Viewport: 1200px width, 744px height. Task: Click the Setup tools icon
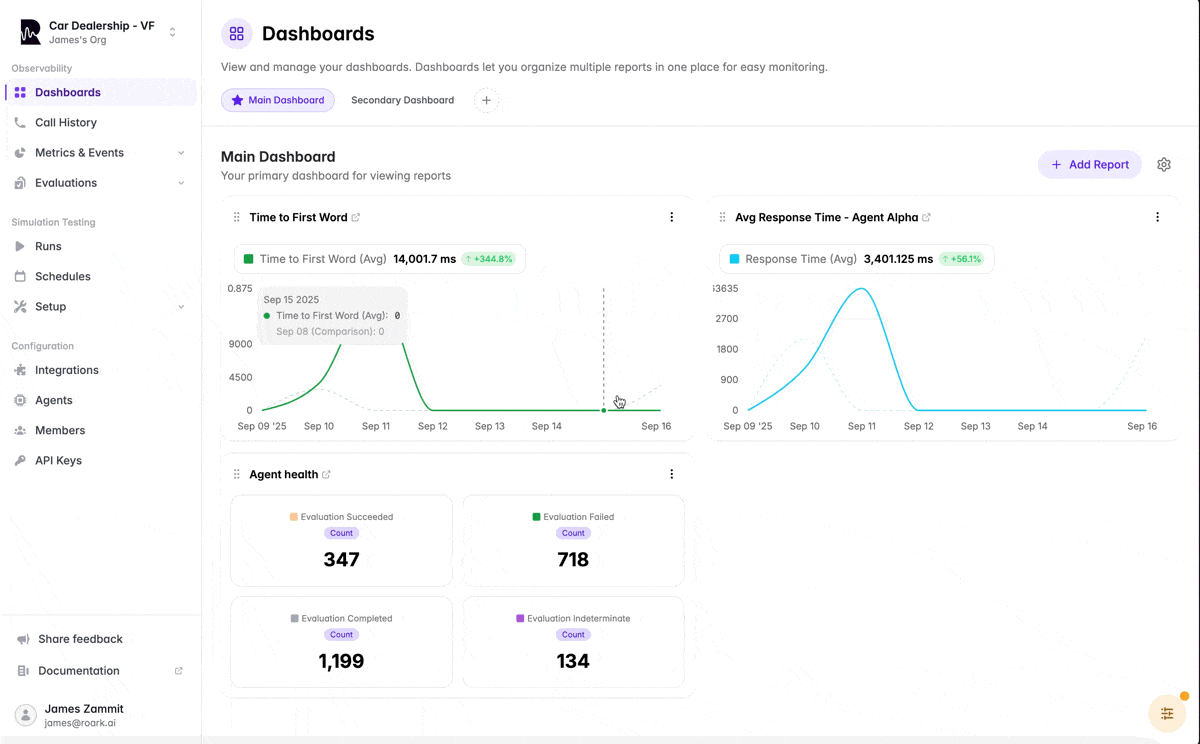coord(20,307)
